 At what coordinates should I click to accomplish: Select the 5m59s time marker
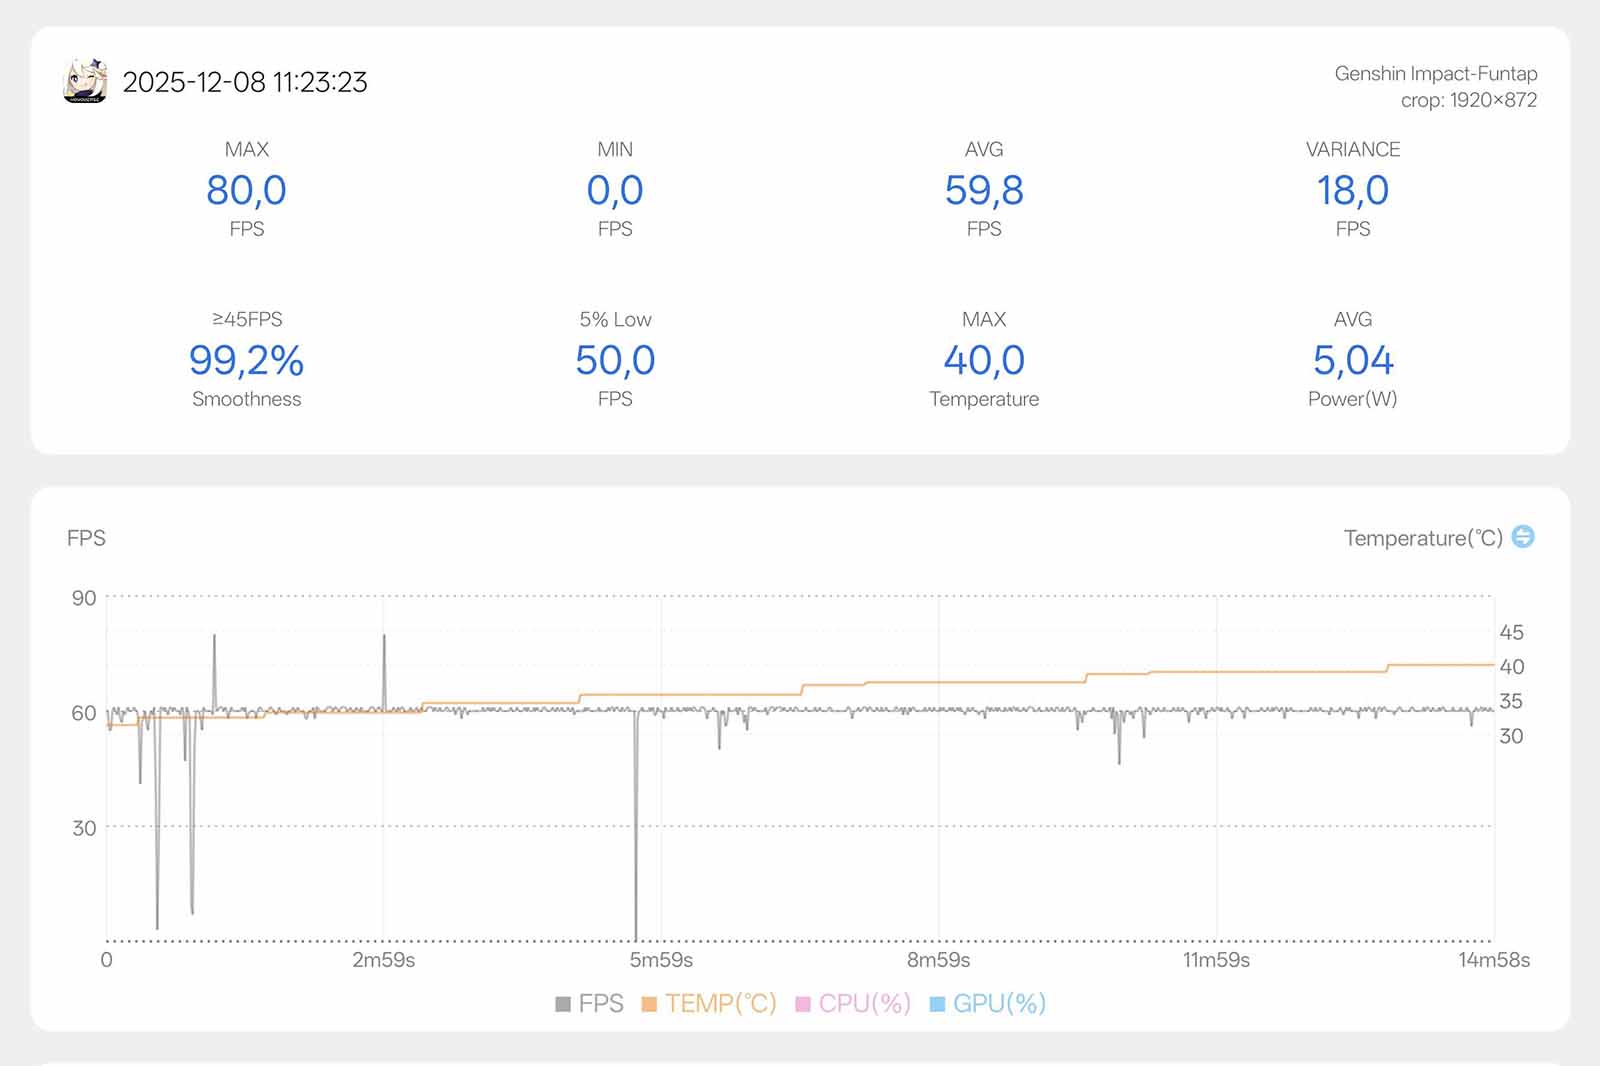click(661, 960)
